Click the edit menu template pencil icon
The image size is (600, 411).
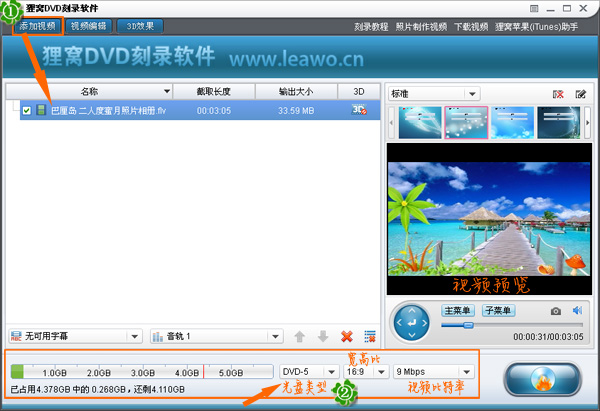click(580, 94)
